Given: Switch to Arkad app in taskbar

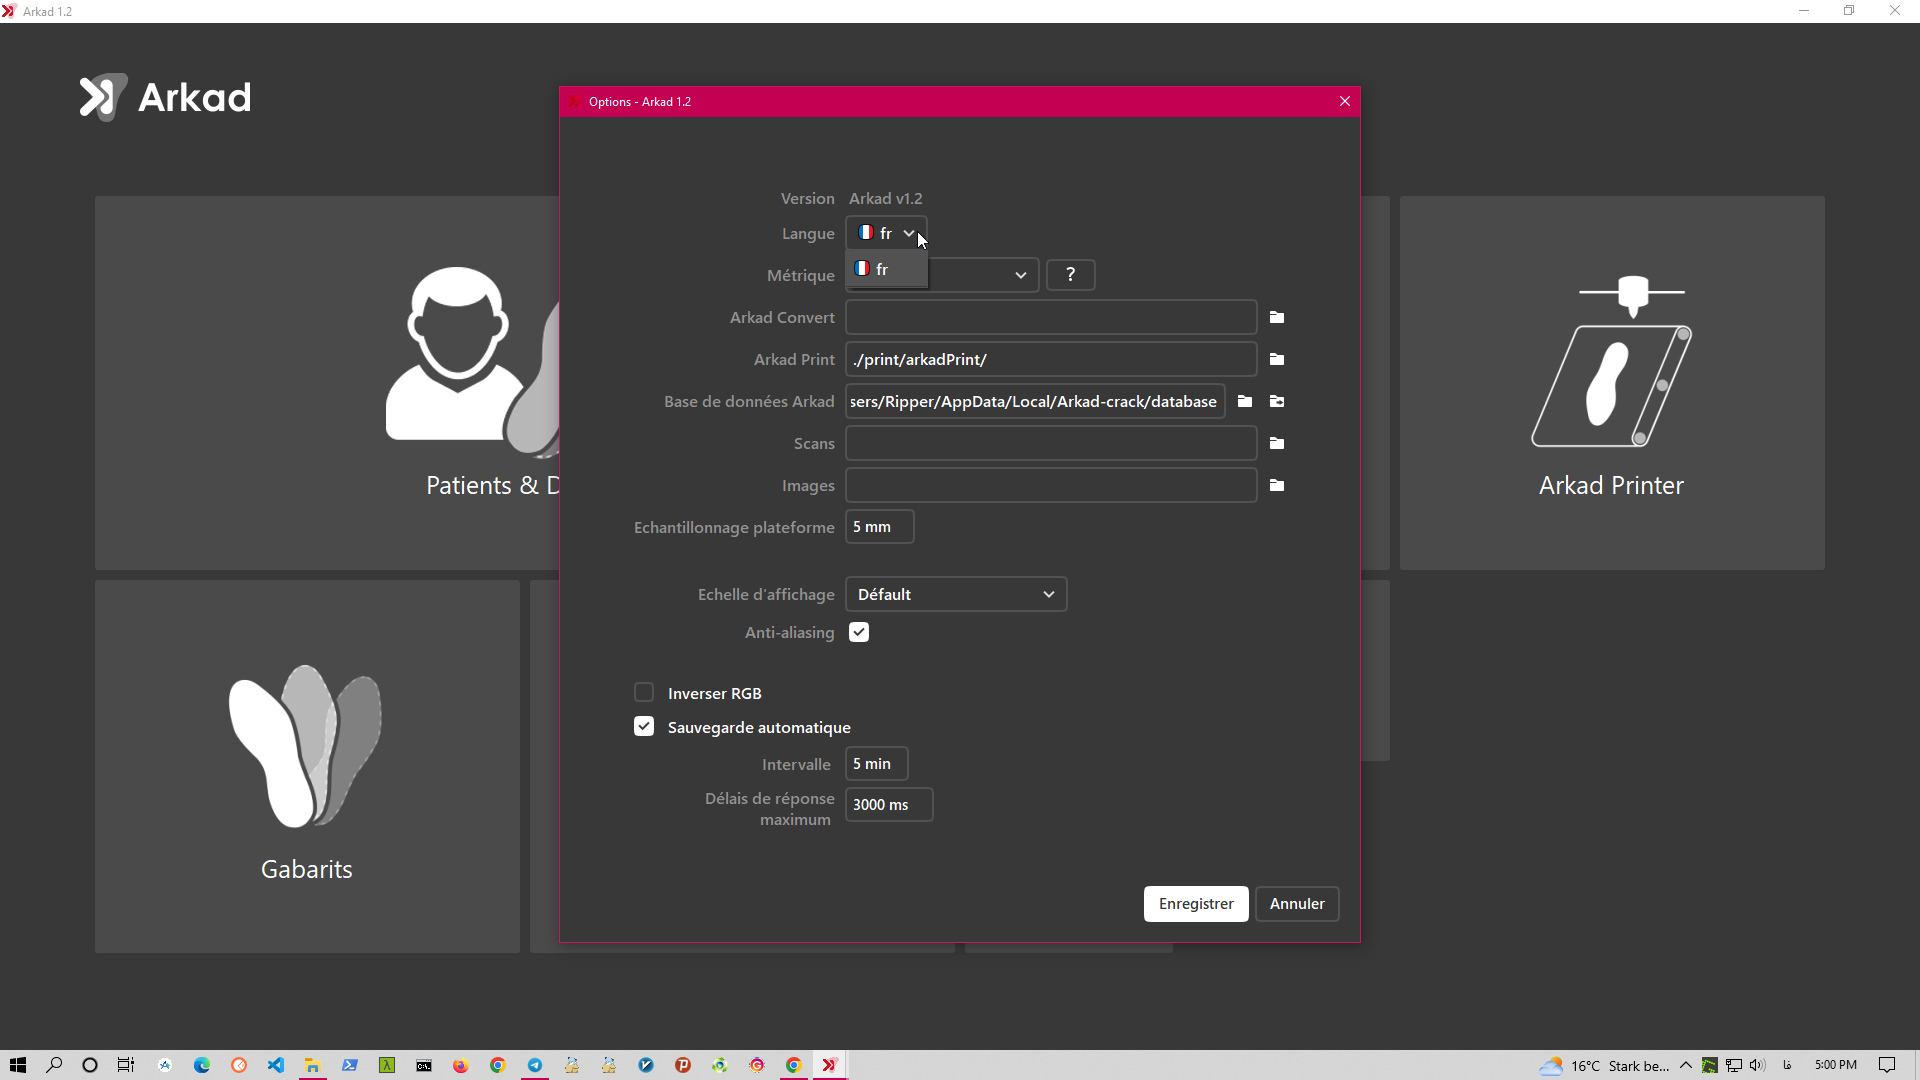Looking at the screenshot, I should 830,1065.
